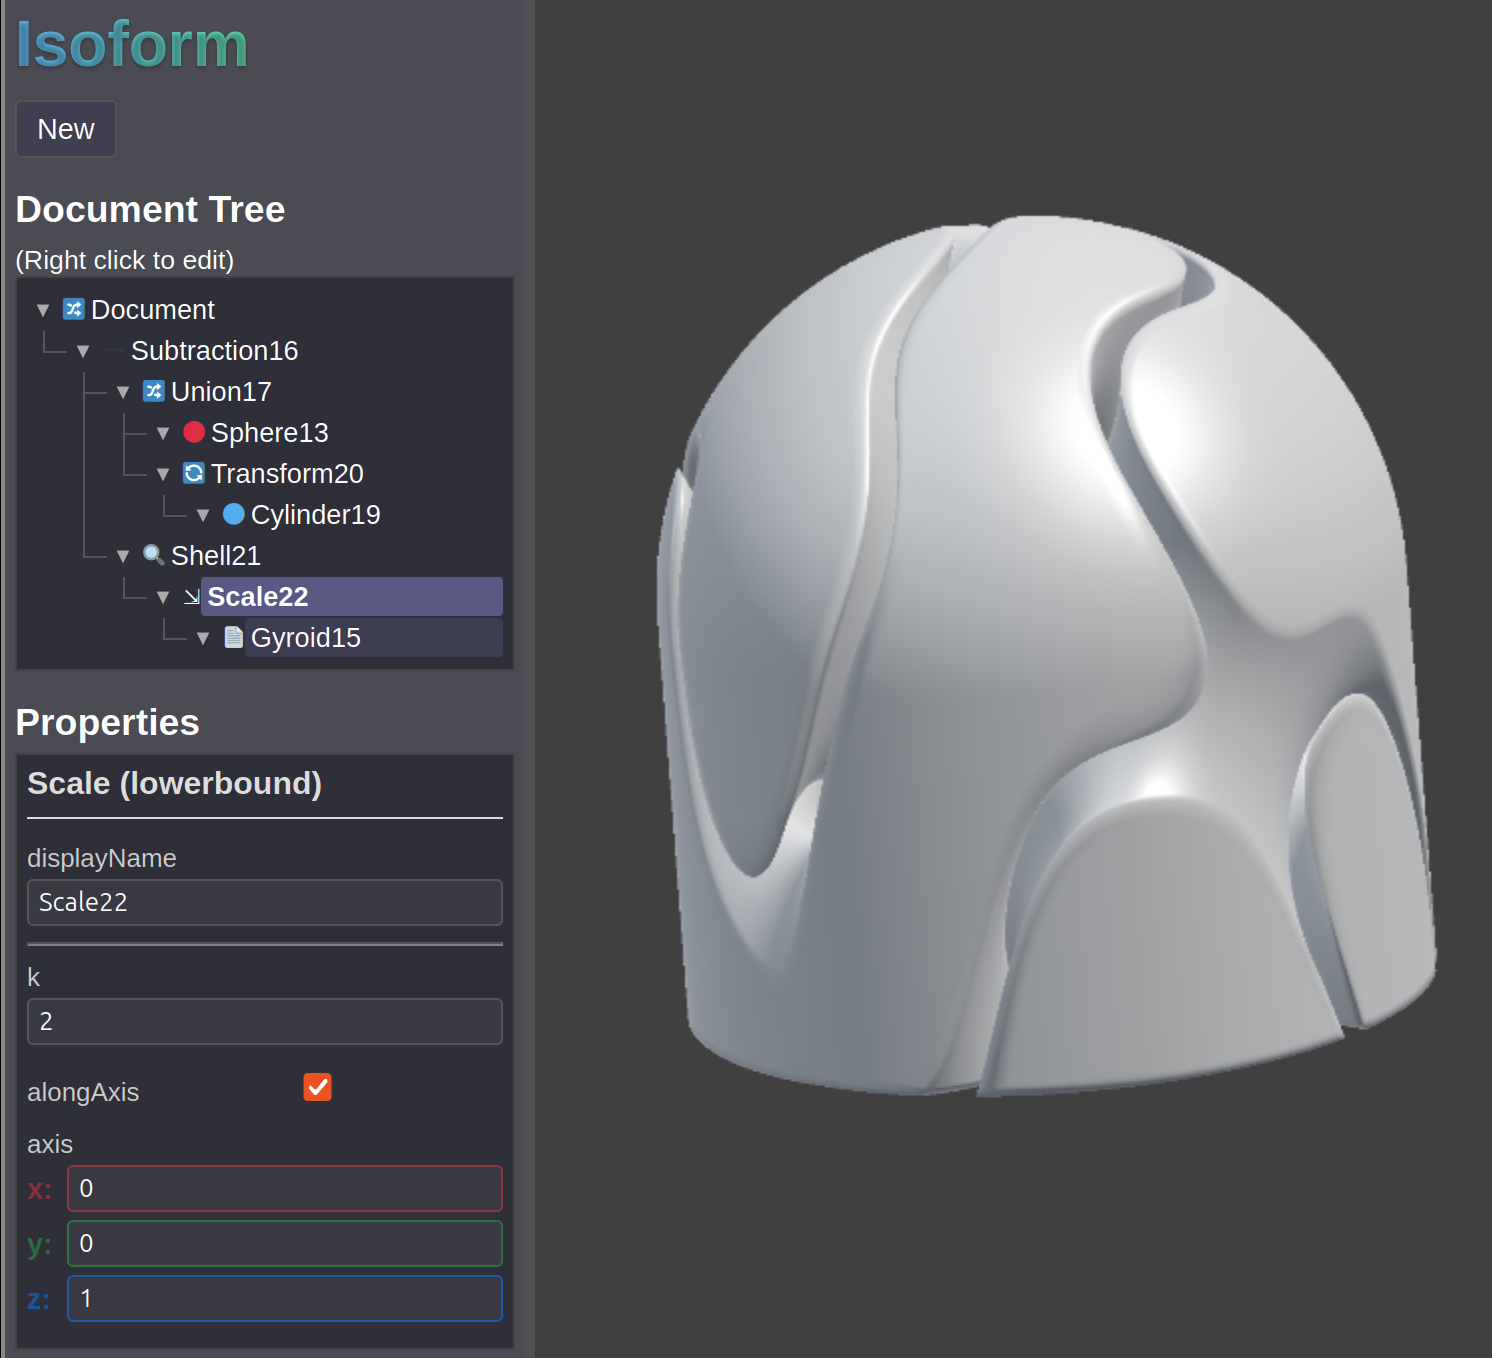Collapse the Union17 branch arrow
The width and height of the screenshot is (1492, 1358).
pyautogui.click(x=123, y=392)
